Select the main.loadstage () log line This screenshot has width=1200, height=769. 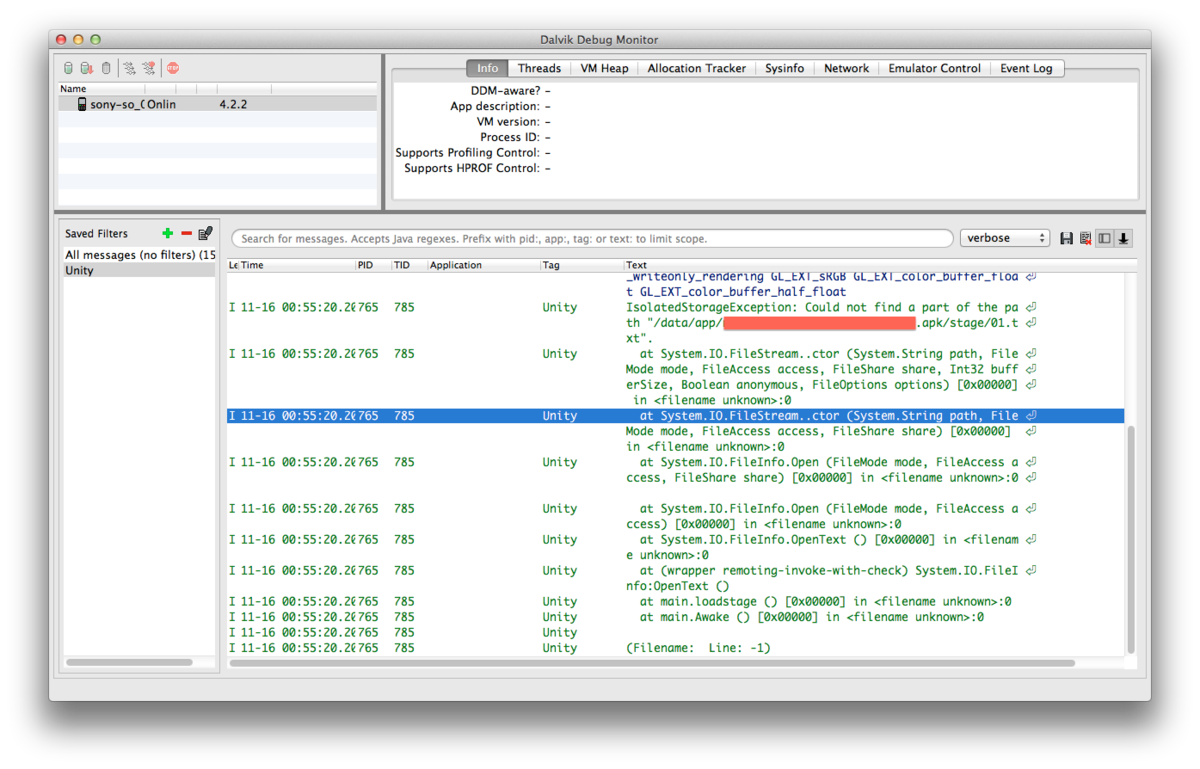pos(676,602)
